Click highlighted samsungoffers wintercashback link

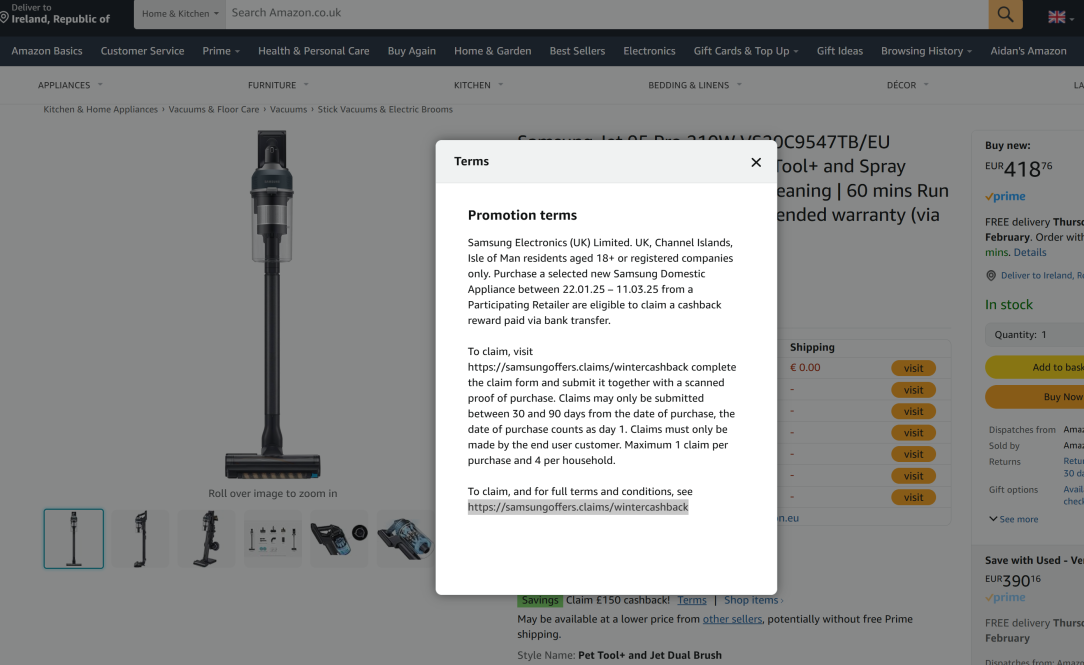(x=578, y=507)
